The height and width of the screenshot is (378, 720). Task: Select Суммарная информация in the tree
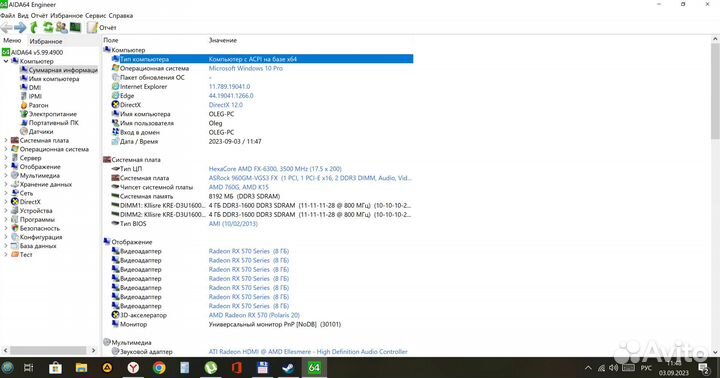click(59, 70)
